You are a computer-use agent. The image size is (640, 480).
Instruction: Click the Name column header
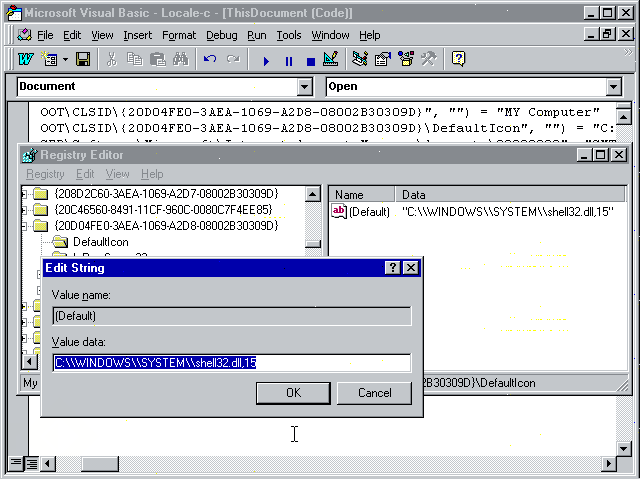pyautogui.click(x=362, y=195)
